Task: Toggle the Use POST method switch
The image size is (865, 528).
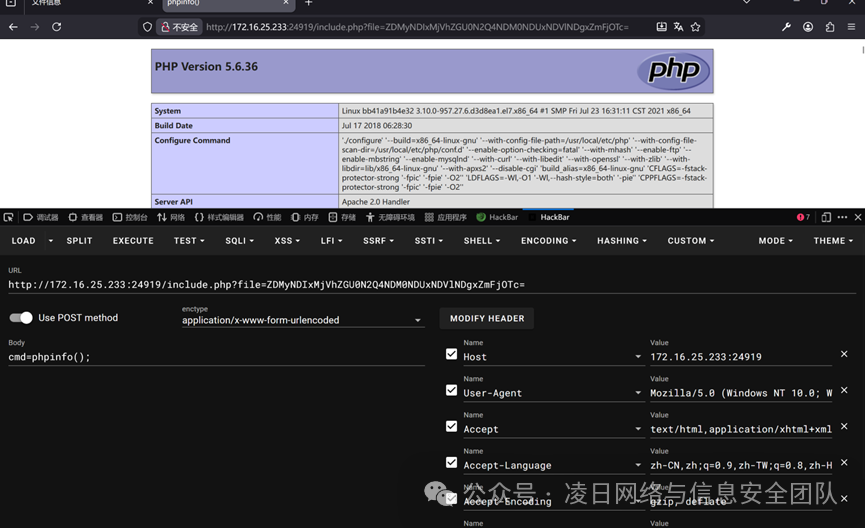Action: [21, 318]
